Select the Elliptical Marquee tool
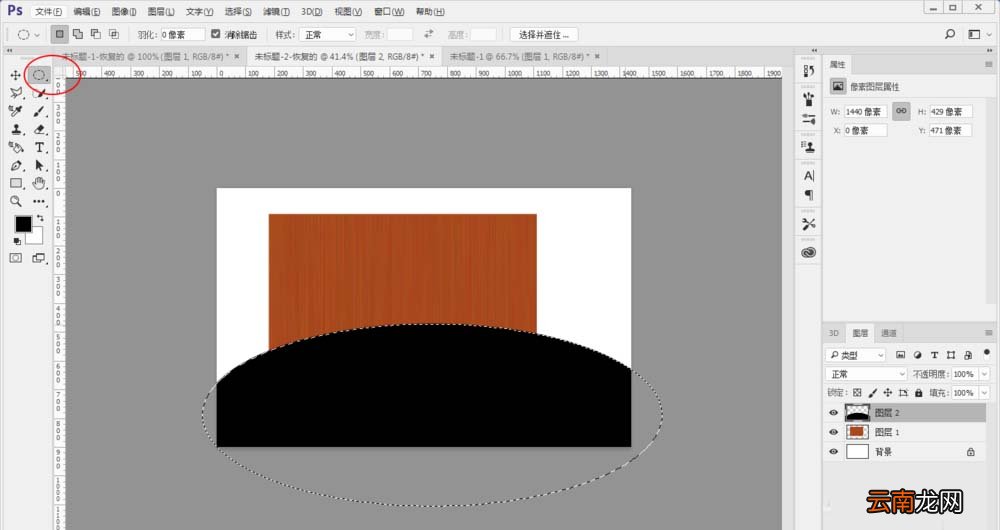Image resolution: width=1000 pixels, height=530 pixels. [39, 75]
